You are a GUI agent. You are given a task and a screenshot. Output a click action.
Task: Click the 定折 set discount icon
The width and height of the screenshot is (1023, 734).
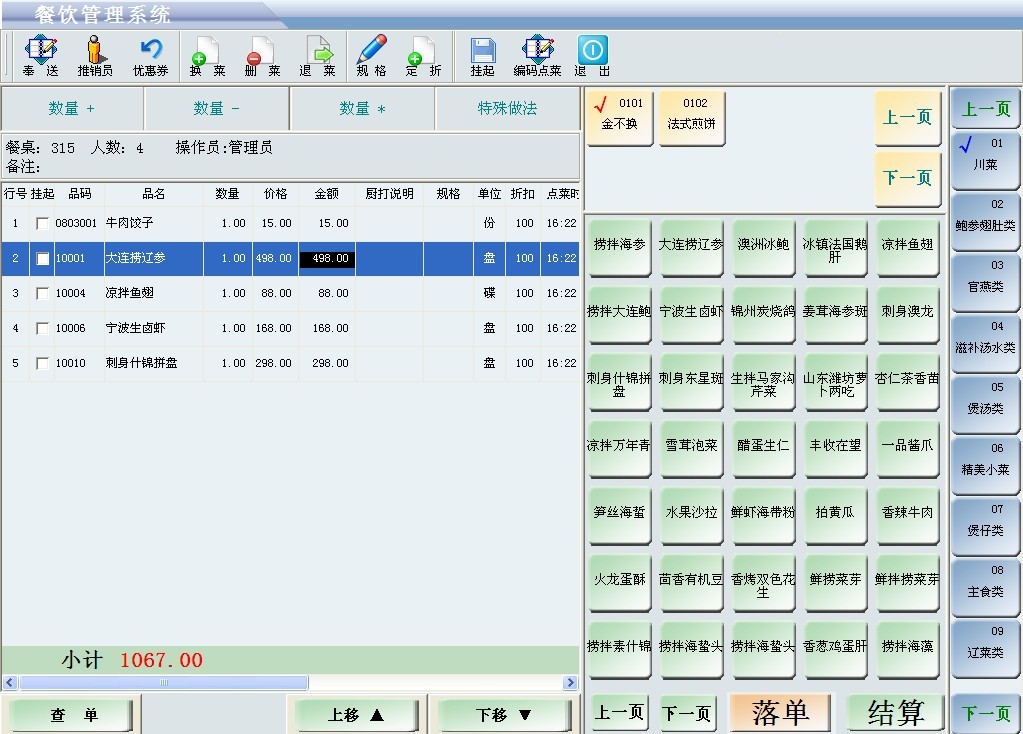pos(423,56)
